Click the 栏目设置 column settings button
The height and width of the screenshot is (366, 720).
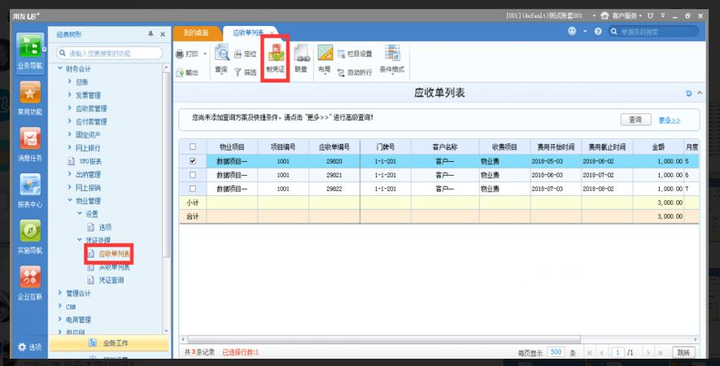354,54
